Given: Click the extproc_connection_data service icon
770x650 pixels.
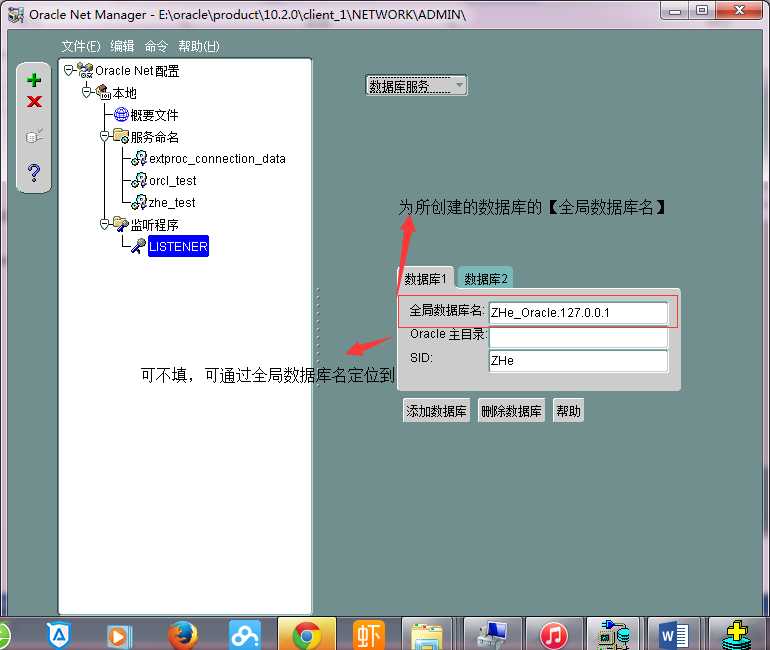Looking at the screenshot, I should pos(139,158).
